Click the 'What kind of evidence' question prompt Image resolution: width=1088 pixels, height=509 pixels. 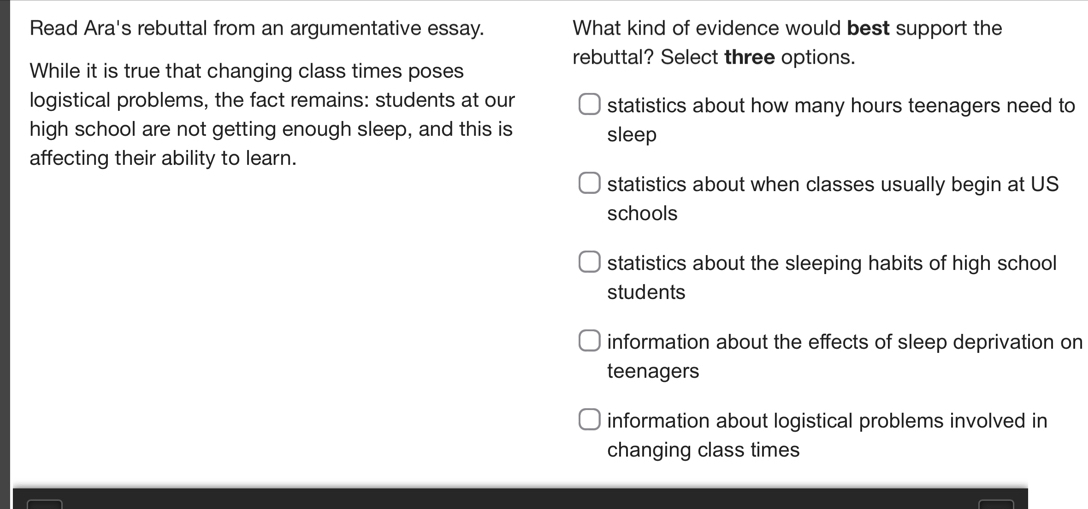click(x=787, y=28)
